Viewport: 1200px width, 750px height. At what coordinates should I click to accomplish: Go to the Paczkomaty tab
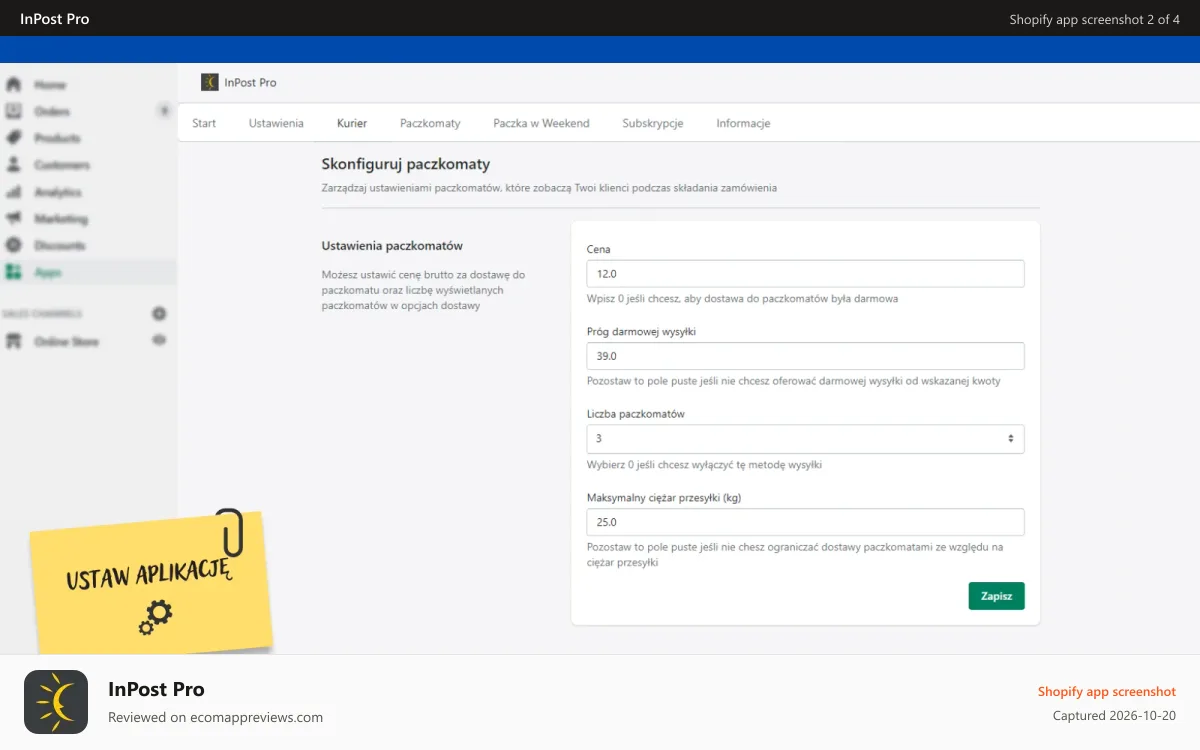tap(430, 123)
